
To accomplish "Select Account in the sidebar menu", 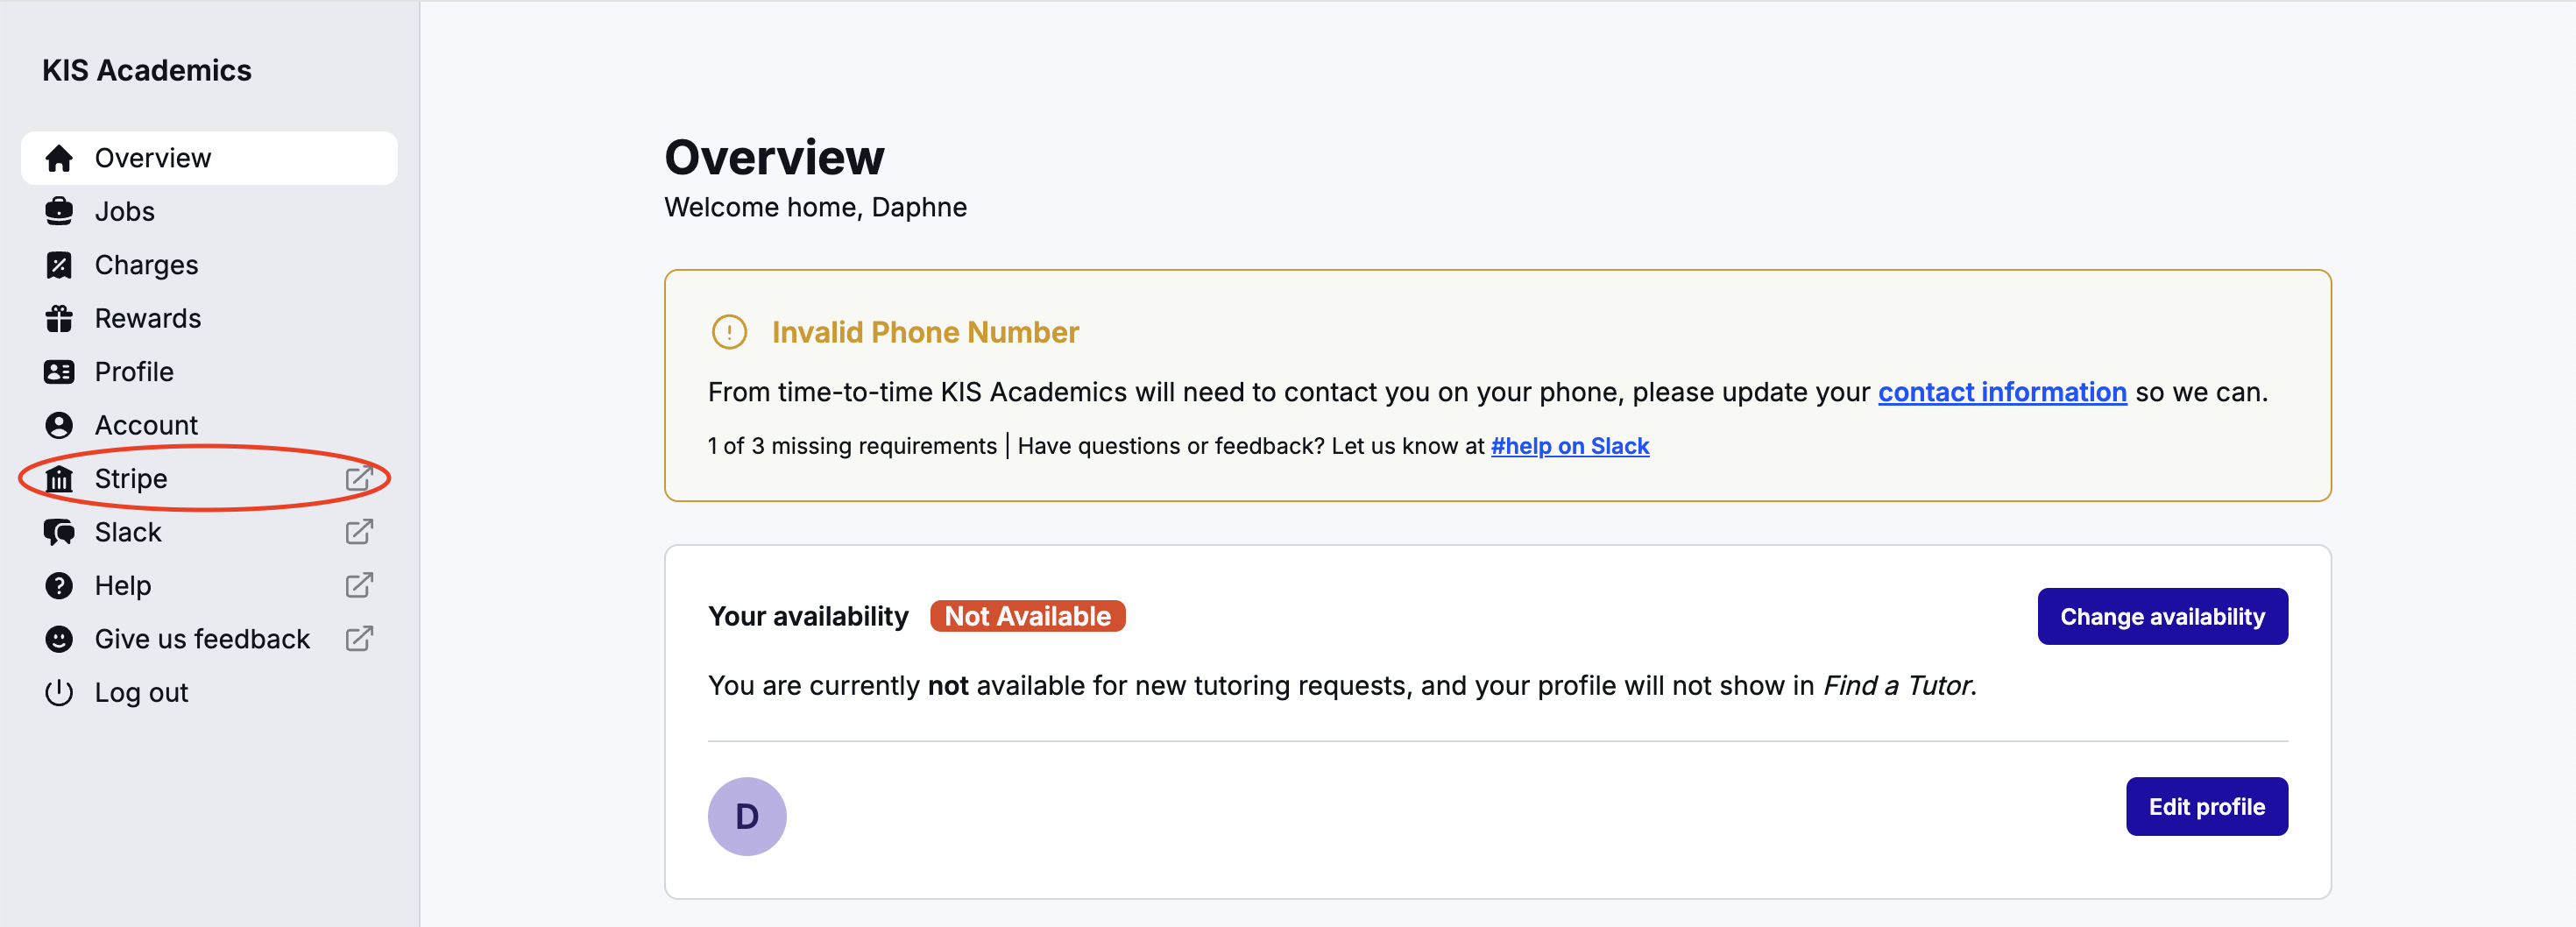I will coord(146,424).
